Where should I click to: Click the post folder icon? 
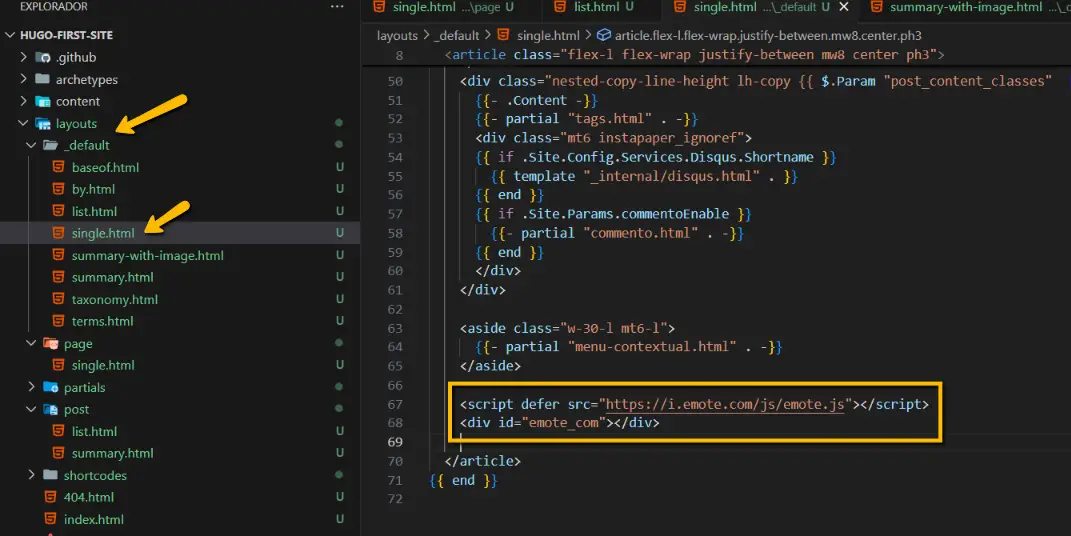coord(51,410)
